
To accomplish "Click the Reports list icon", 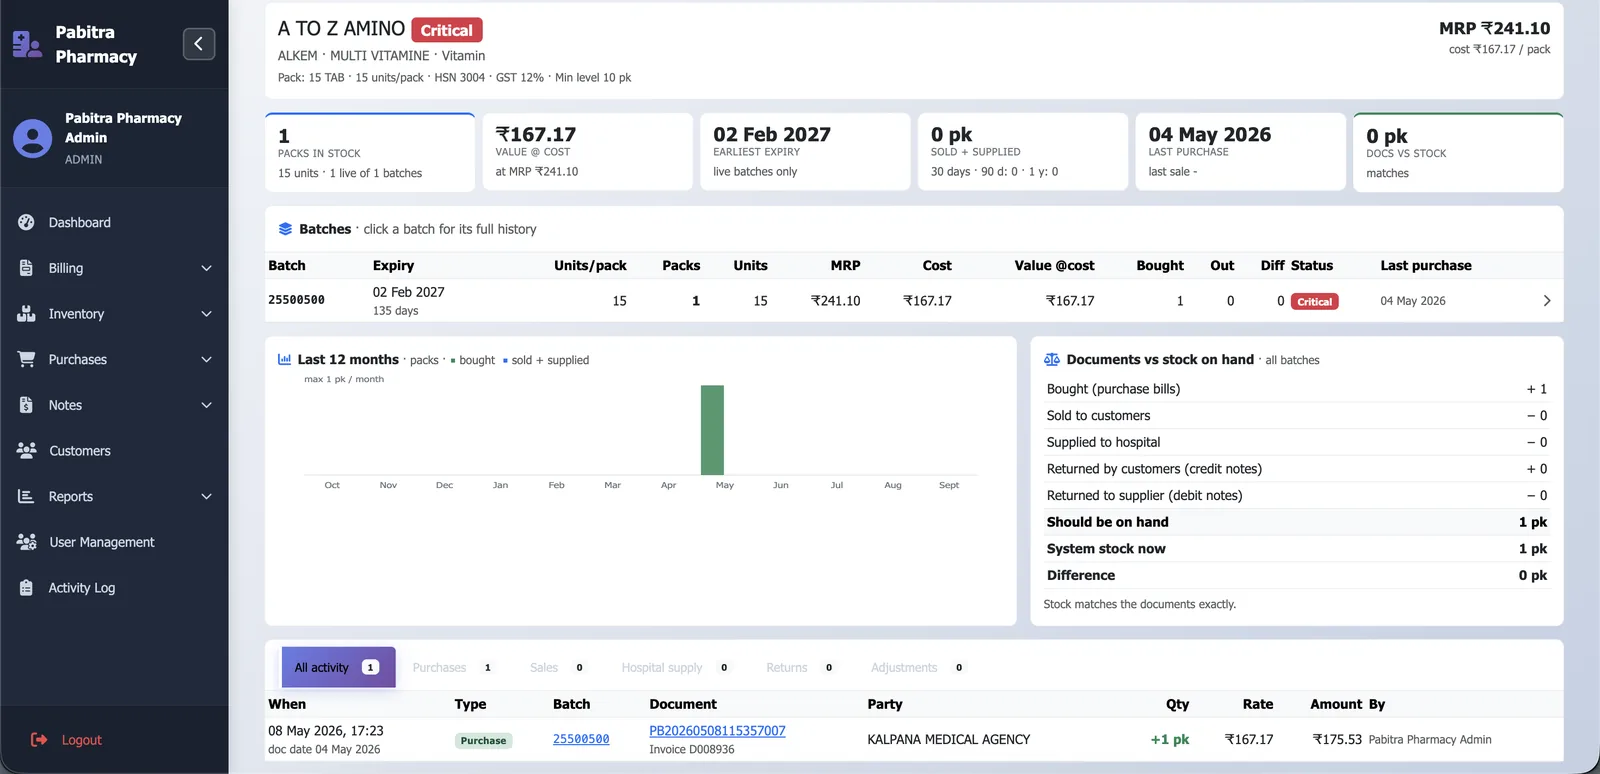I will pyautogui.click(x=26, y=496).
